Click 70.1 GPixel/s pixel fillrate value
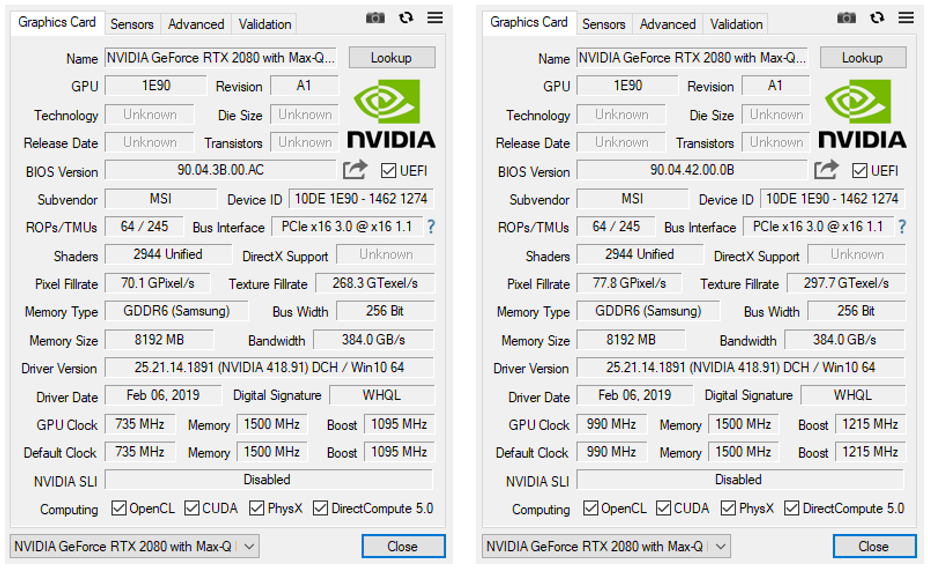This screenshot has height=570, width=928. [x=157, y=283]
